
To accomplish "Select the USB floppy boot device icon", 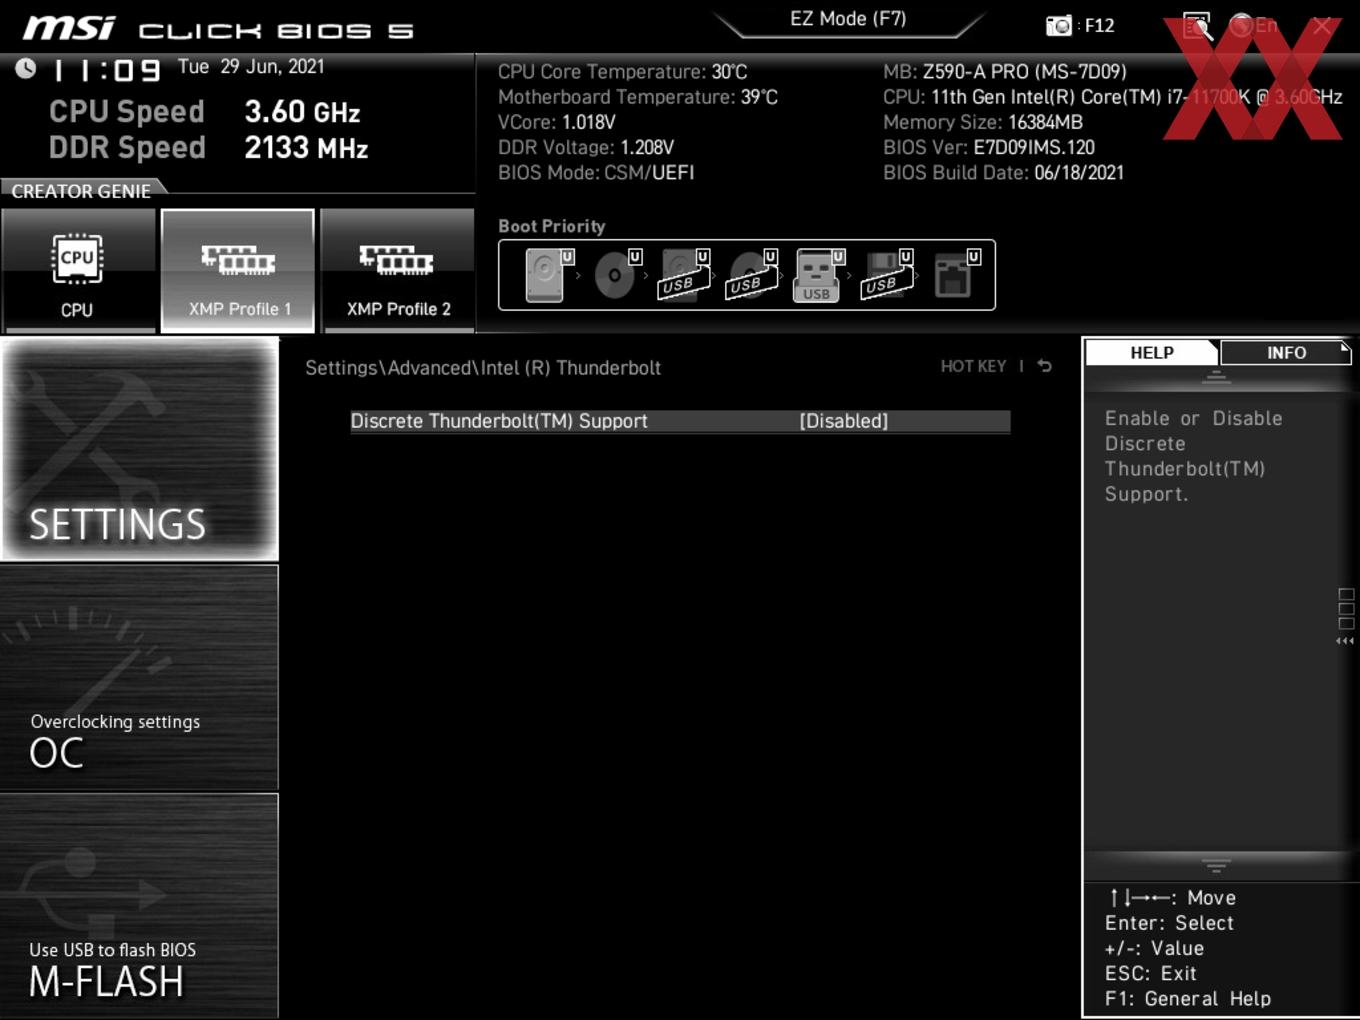I will 886,275.
